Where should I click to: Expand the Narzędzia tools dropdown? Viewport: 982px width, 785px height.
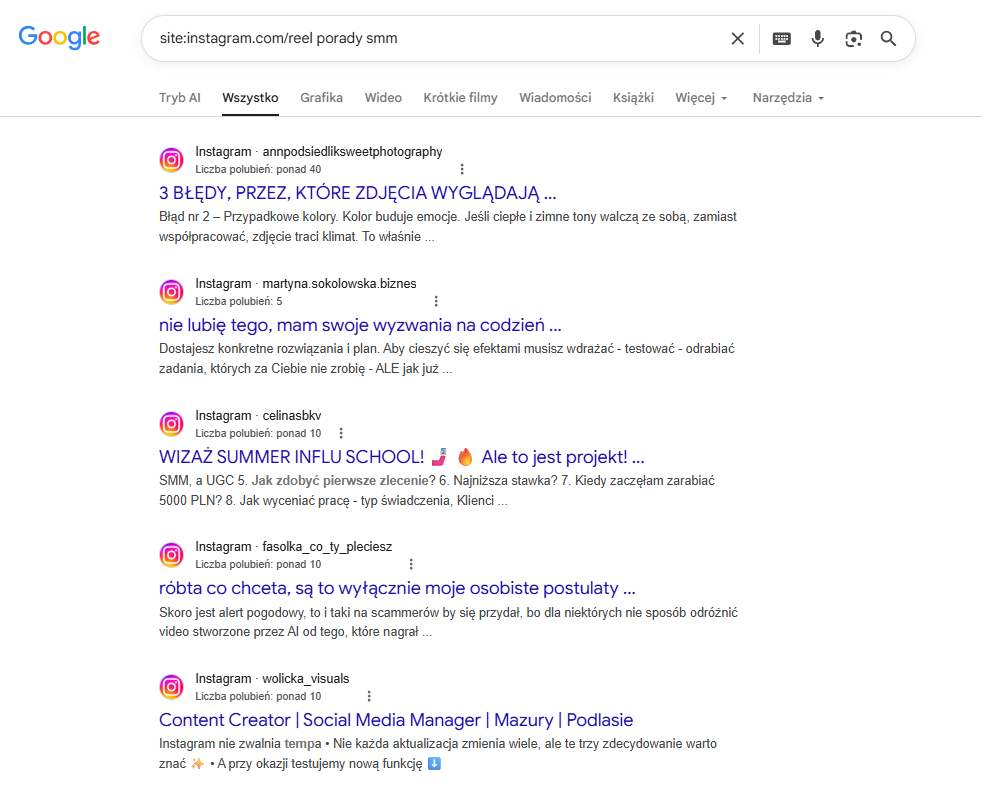[x=788, y=98]
